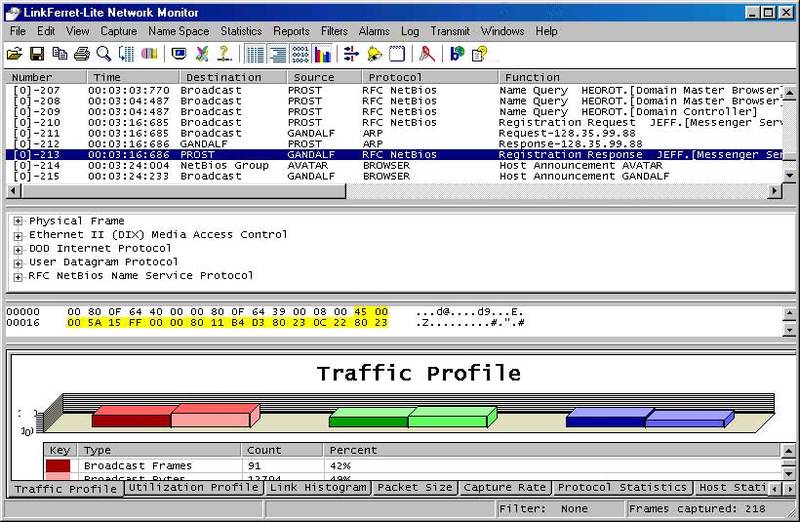The width and height of the screenshot is (800, 522).
Task: Click the pink and yellow color bars icon
Action: pos(149,54)
